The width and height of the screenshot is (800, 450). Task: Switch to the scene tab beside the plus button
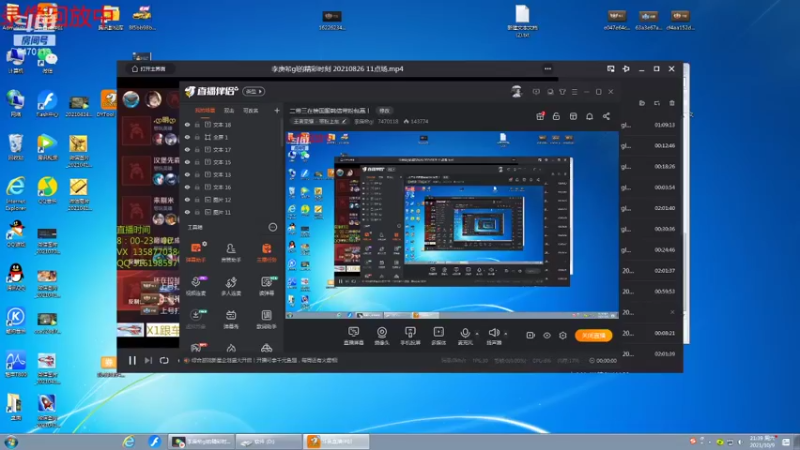click(x=251, y=111)
